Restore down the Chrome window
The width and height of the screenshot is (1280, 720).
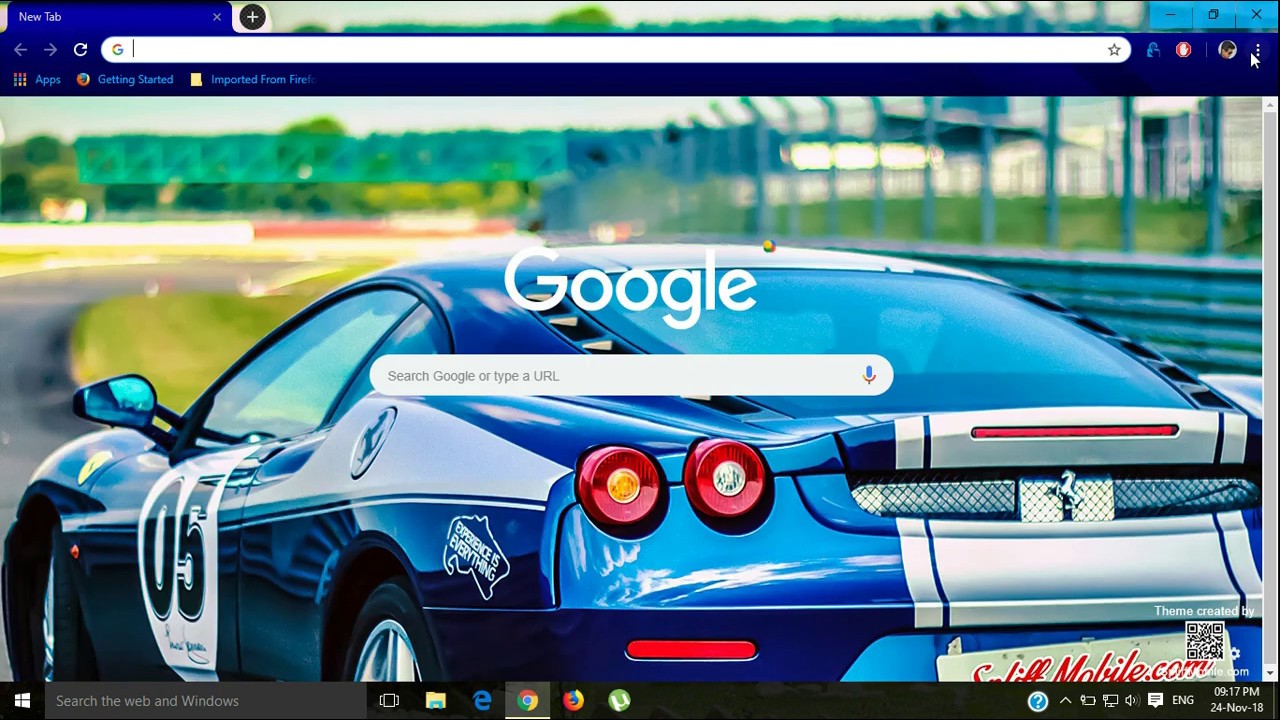1213,15
